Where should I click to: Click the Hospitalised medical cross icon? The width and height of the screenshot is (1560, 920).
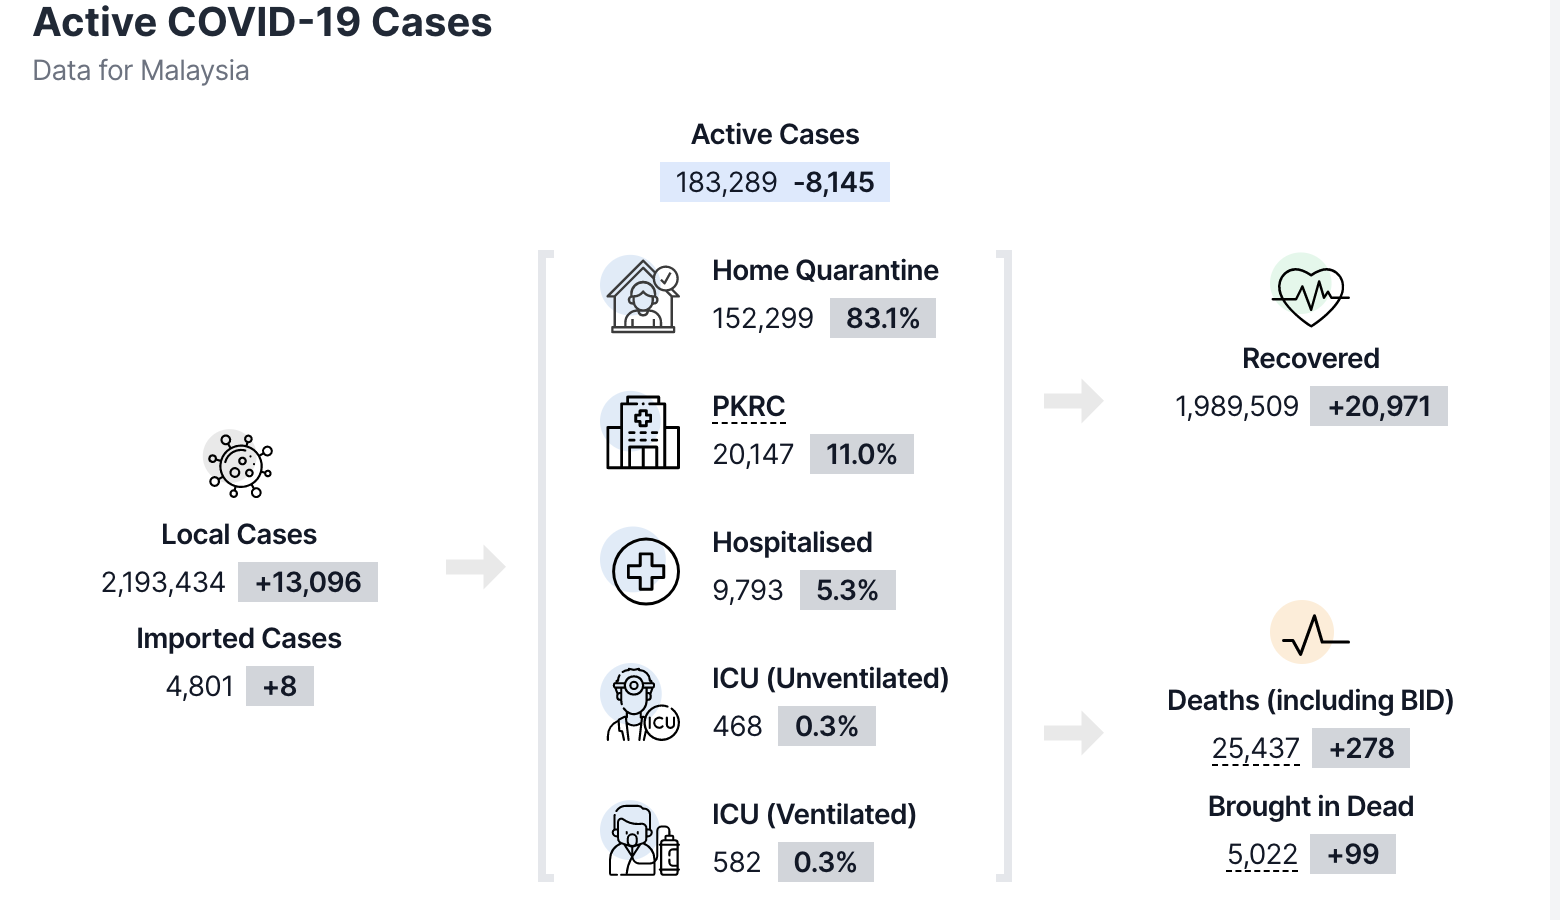click(x=645, y=571)
